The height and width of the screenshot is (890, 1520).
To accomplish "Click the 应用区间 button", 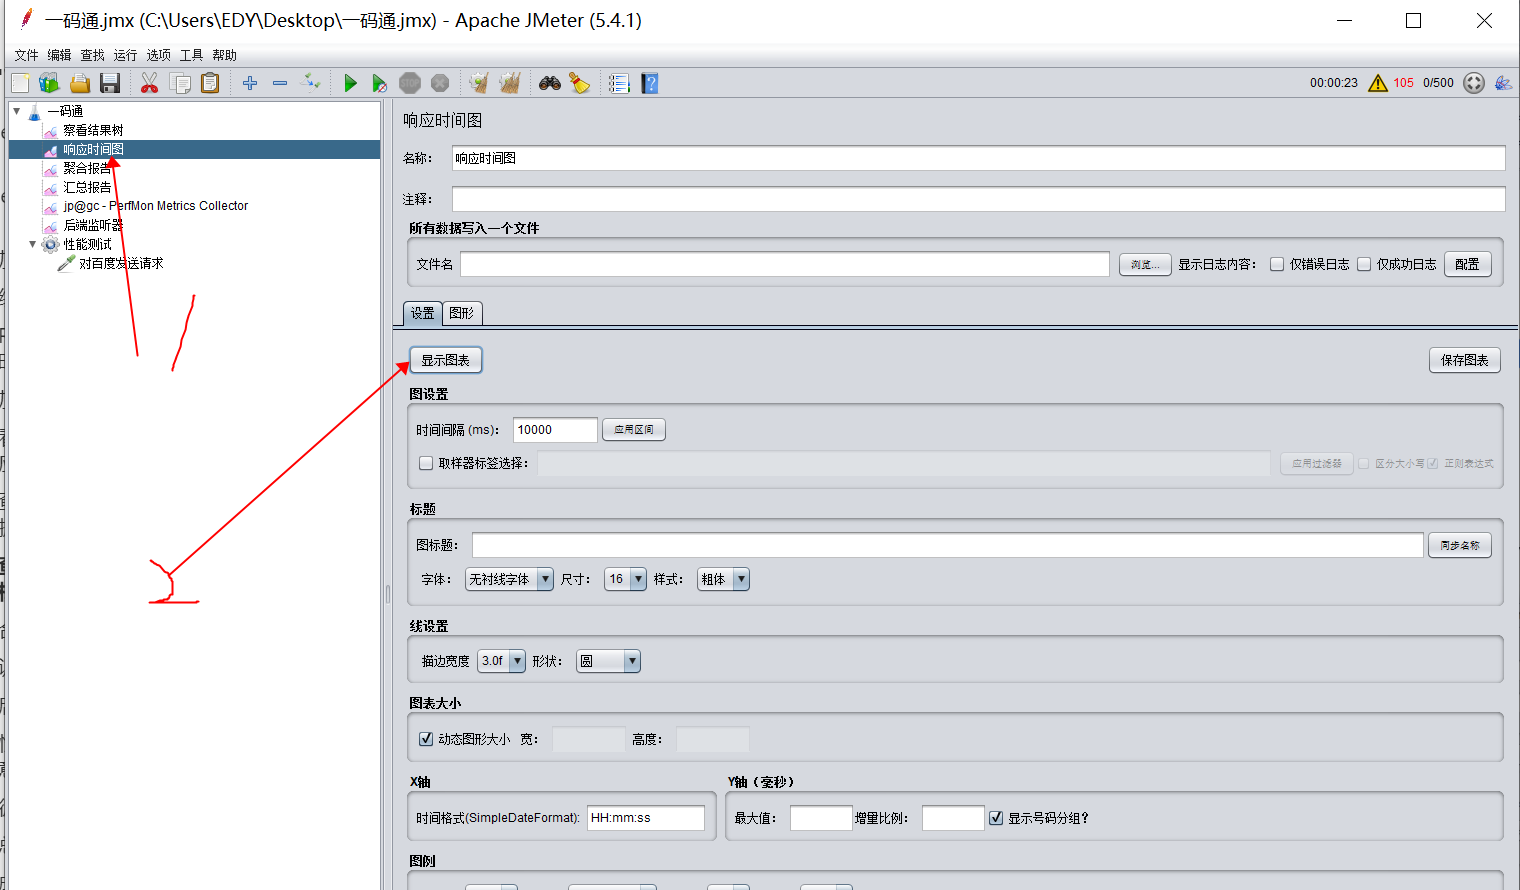I will [x=634, y=430].
